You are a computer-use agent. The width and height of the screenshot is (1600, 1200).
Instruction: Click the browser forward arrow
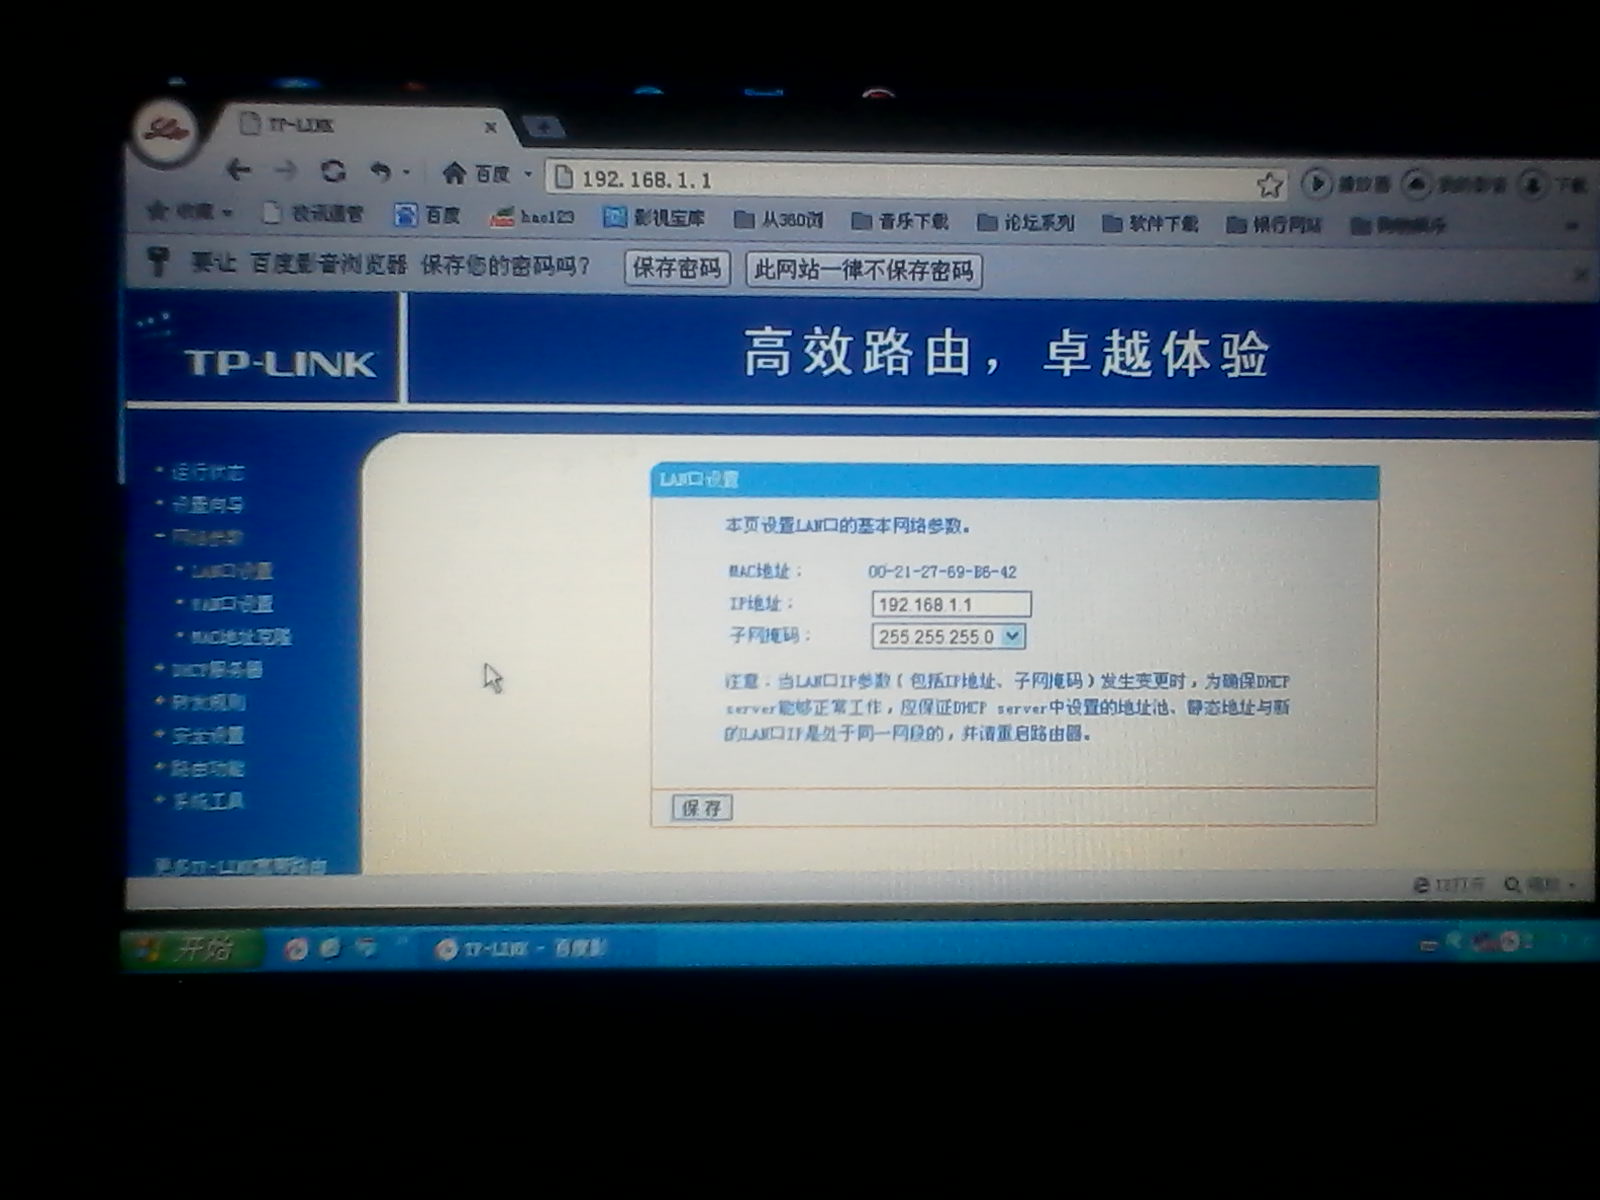(x=286, y=171)
